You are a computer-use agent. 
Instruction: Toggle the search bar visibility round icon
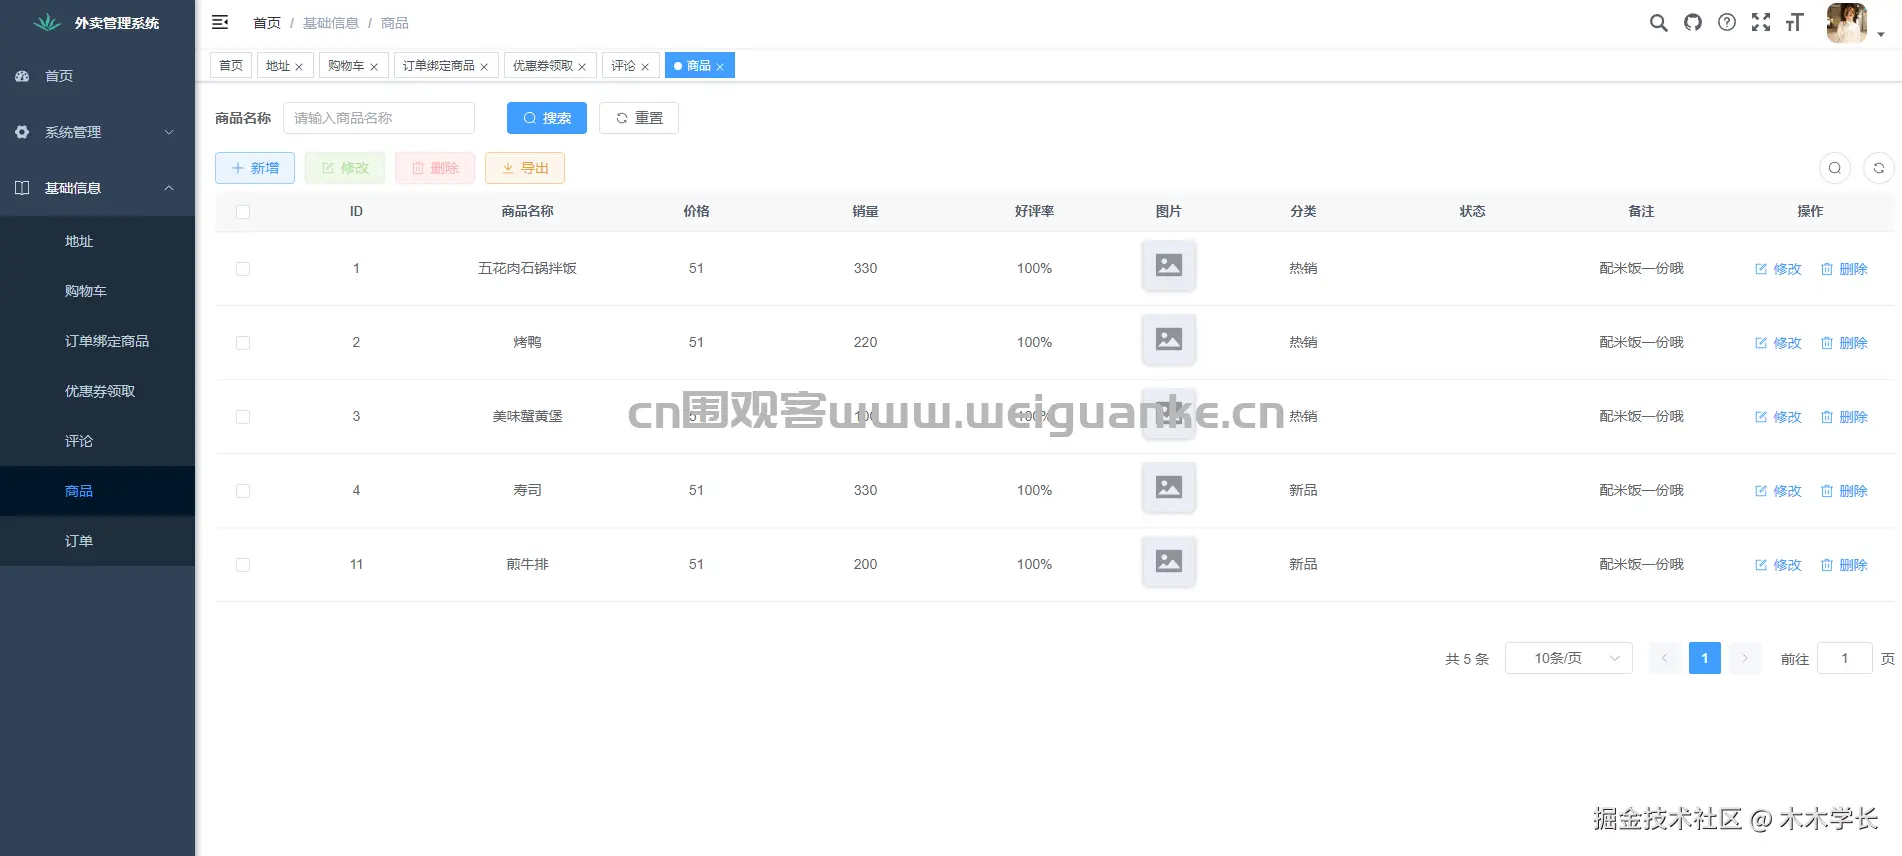tap(1834, 168)
